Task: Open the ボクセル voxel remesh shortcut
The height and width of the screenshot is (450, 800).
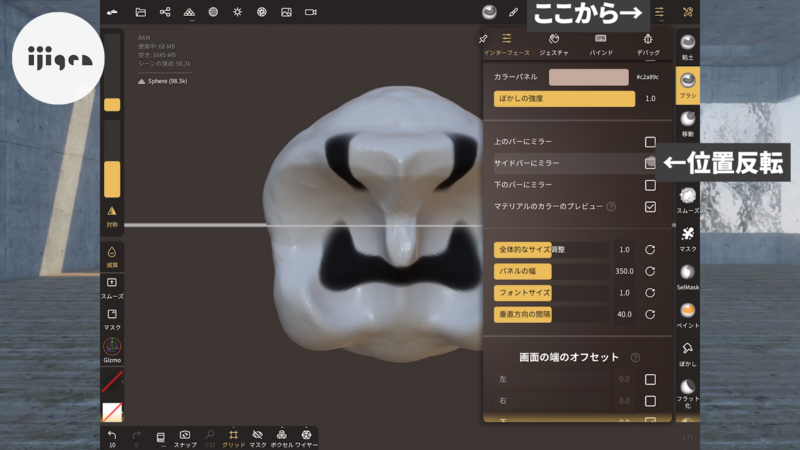Action: coord(282,438)
